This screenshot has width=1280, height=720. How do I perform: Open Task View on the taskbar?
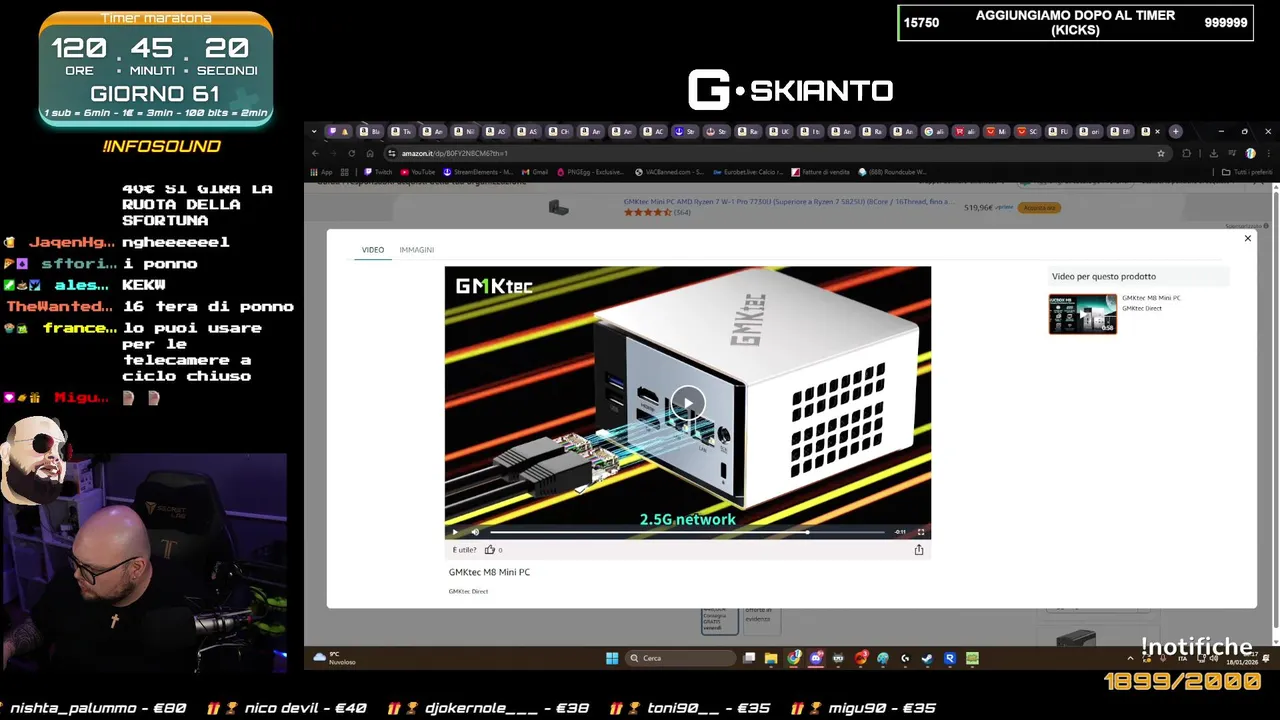pyautogui.click(x=749, y=658)
